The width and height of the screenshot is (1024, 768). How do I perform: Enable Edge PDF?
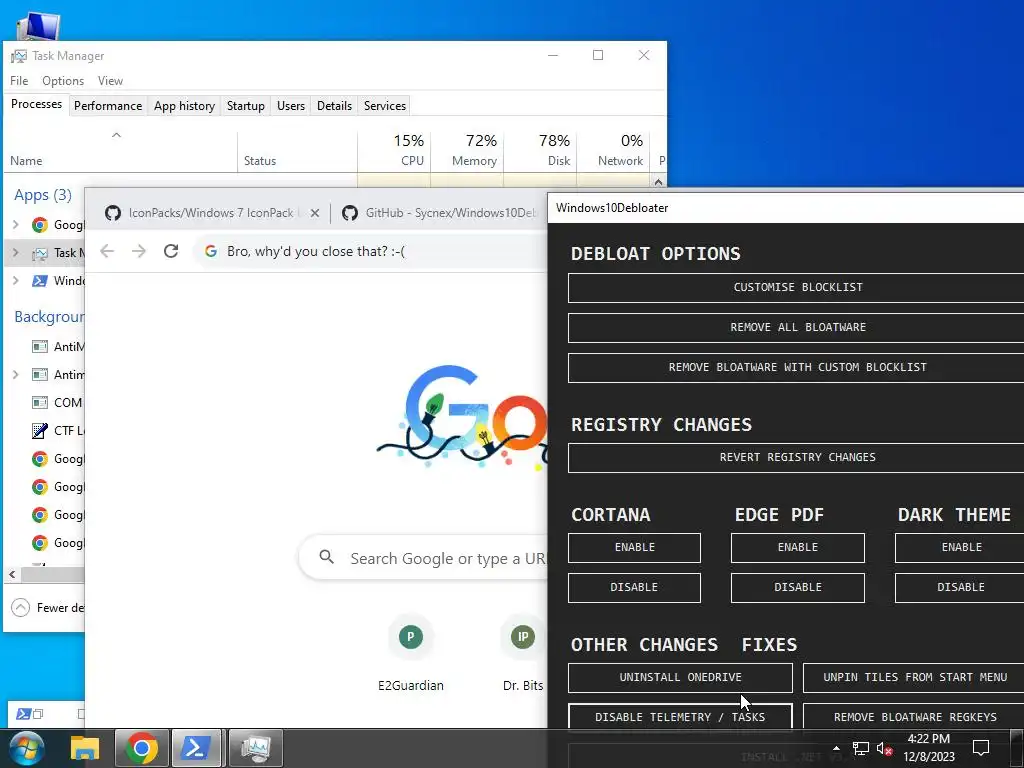[798, 548]
